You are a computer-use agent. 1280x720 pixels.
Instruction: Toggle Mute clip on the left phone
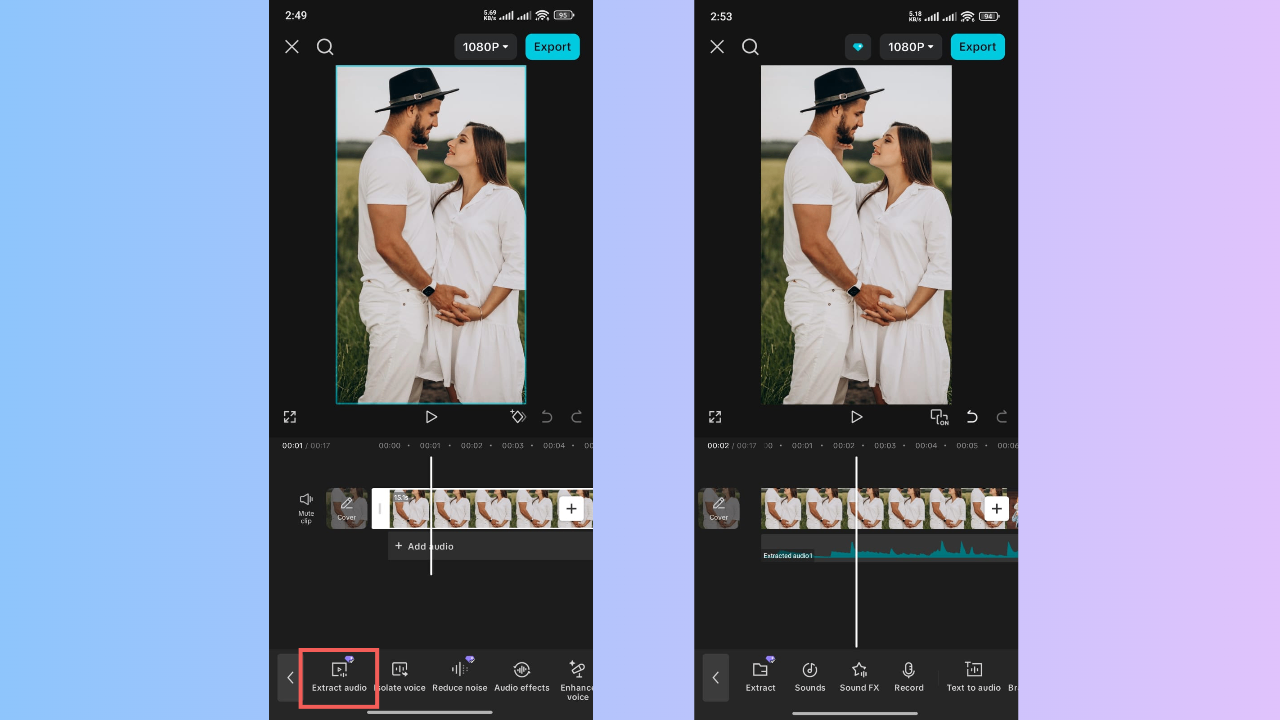point(306,508)
